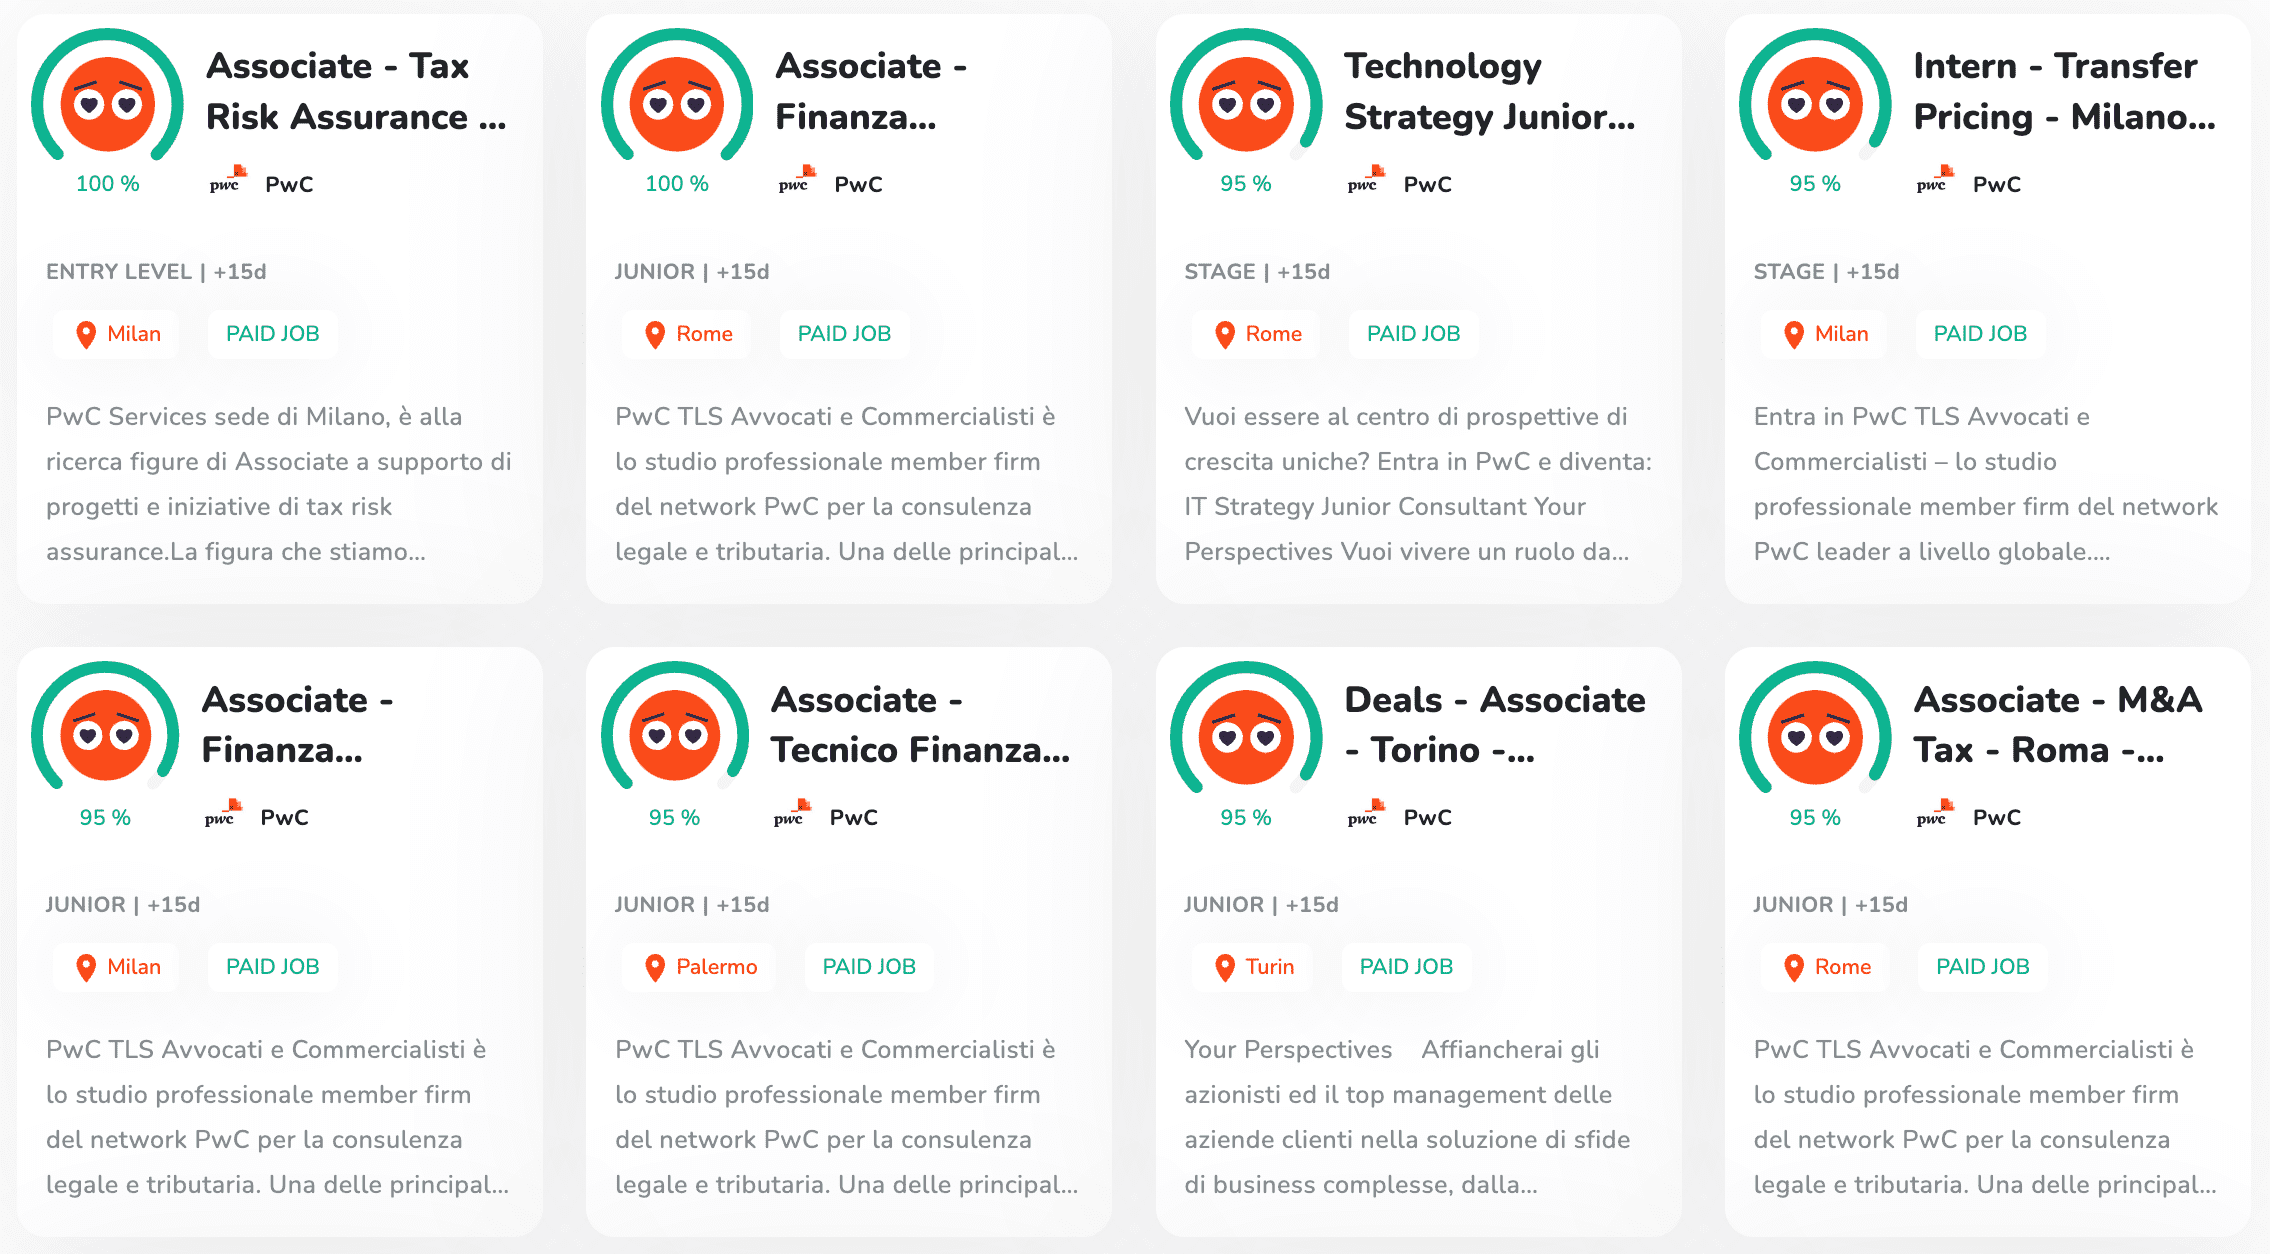Click the 100% match emoji on Tax Risk Assurance card

[x=108, y=103]
